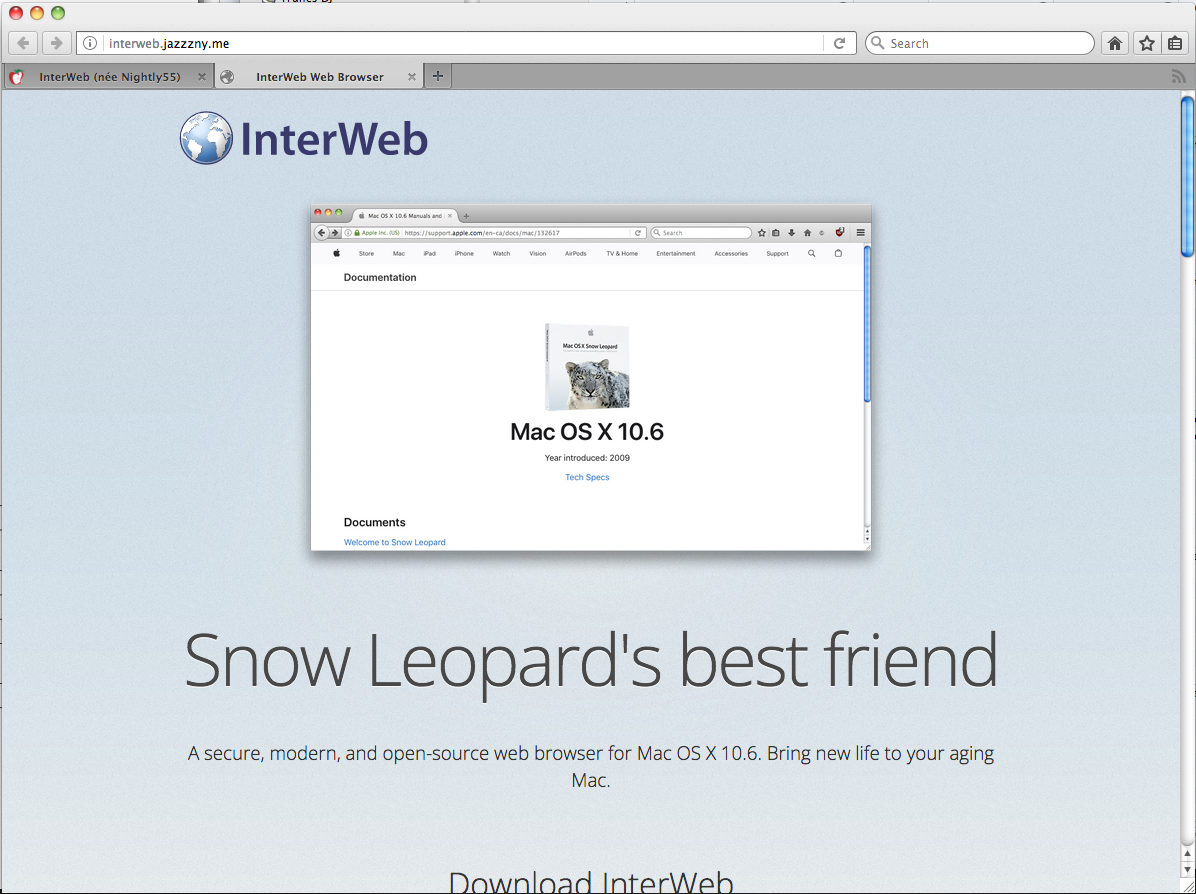The width and height of the screenshot is (1196, 894).
Task: Switch to InterWeb (née Nightly55) tab
Action: coord(107,76)
